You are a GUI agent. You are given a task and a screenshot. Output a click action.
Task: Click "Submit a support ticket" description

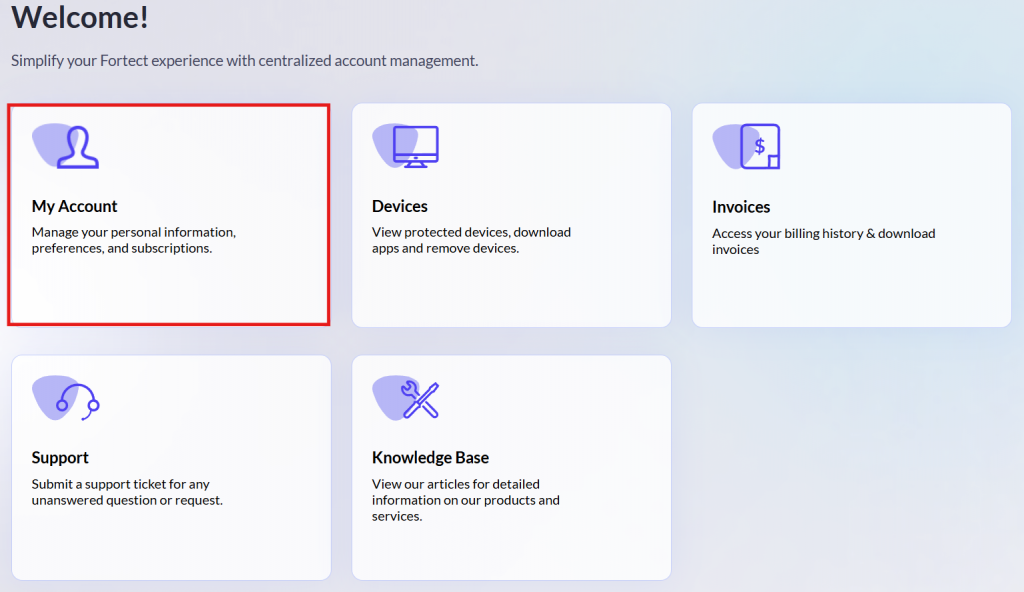pos(127,492)
